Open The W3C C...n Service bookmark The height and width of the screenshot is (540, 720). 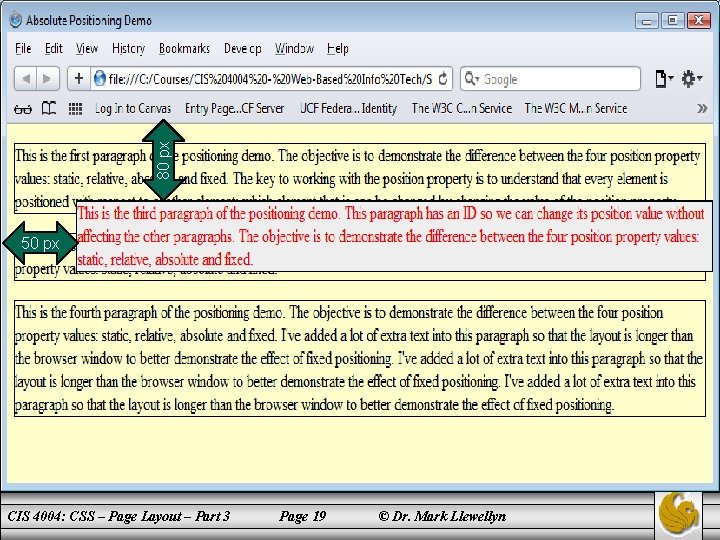(461, 109)
